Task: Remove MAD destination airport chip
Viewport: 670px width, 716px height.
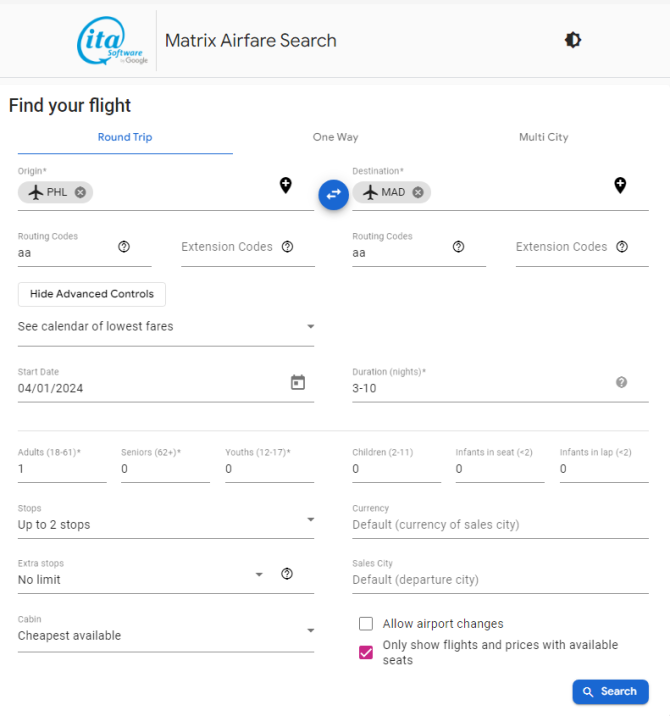Action: [x=418, y=192]
